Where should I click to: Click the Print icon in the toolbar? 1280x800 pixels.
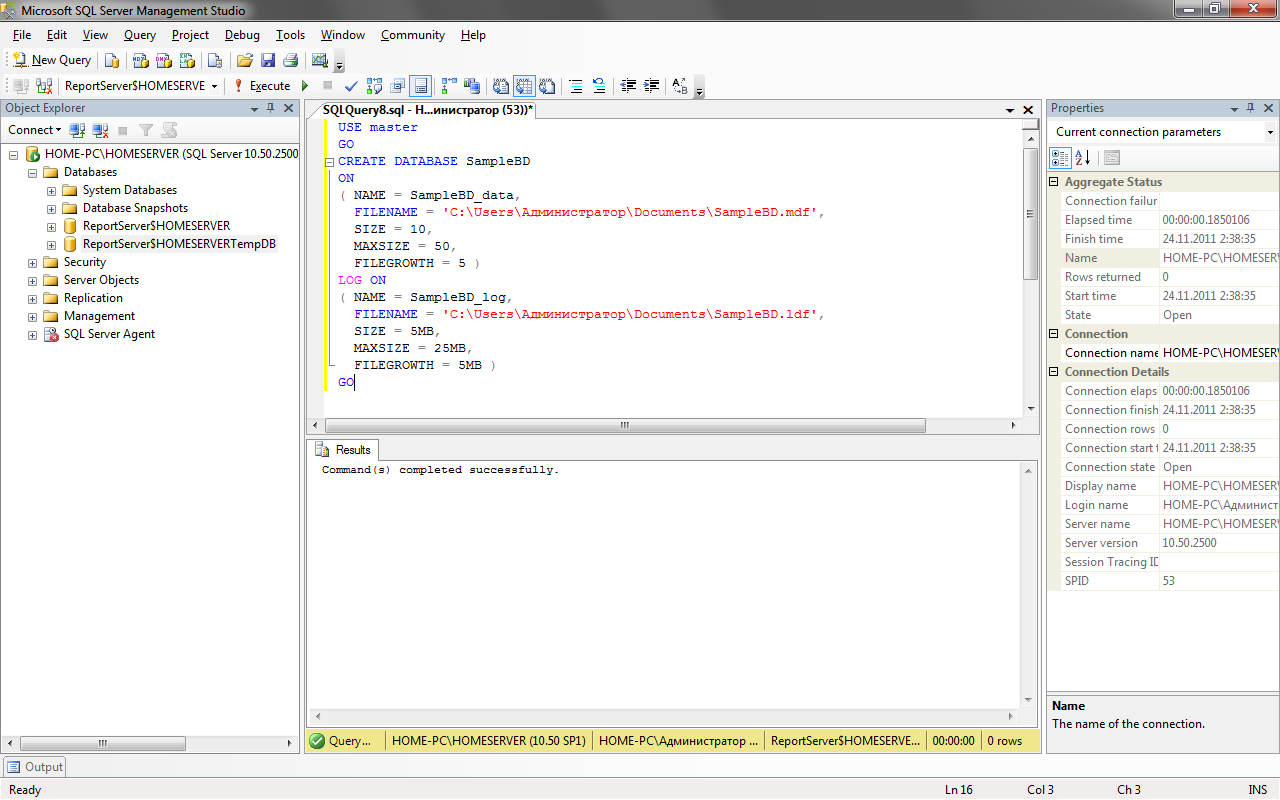(x=290, y=60)
